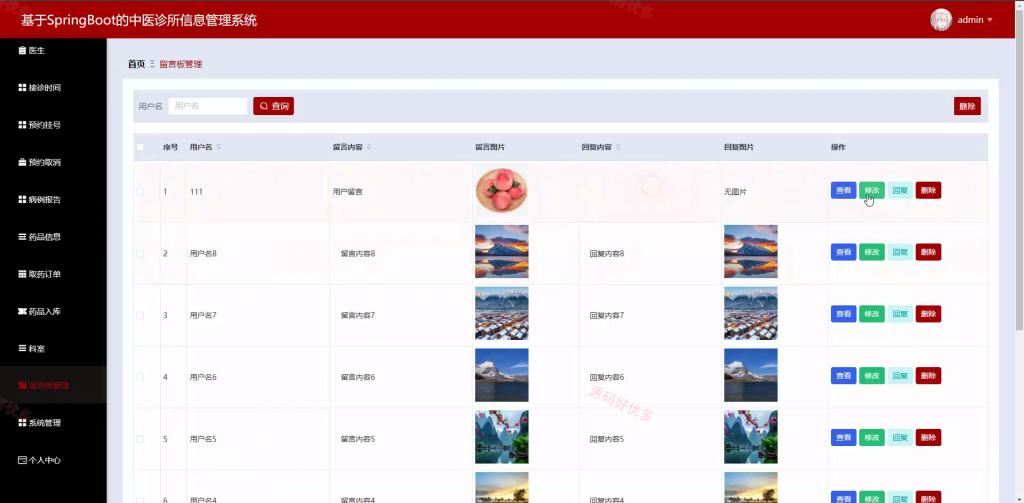
Task: Check the checkbox for 用户名6 row
Action: [140, 377]
